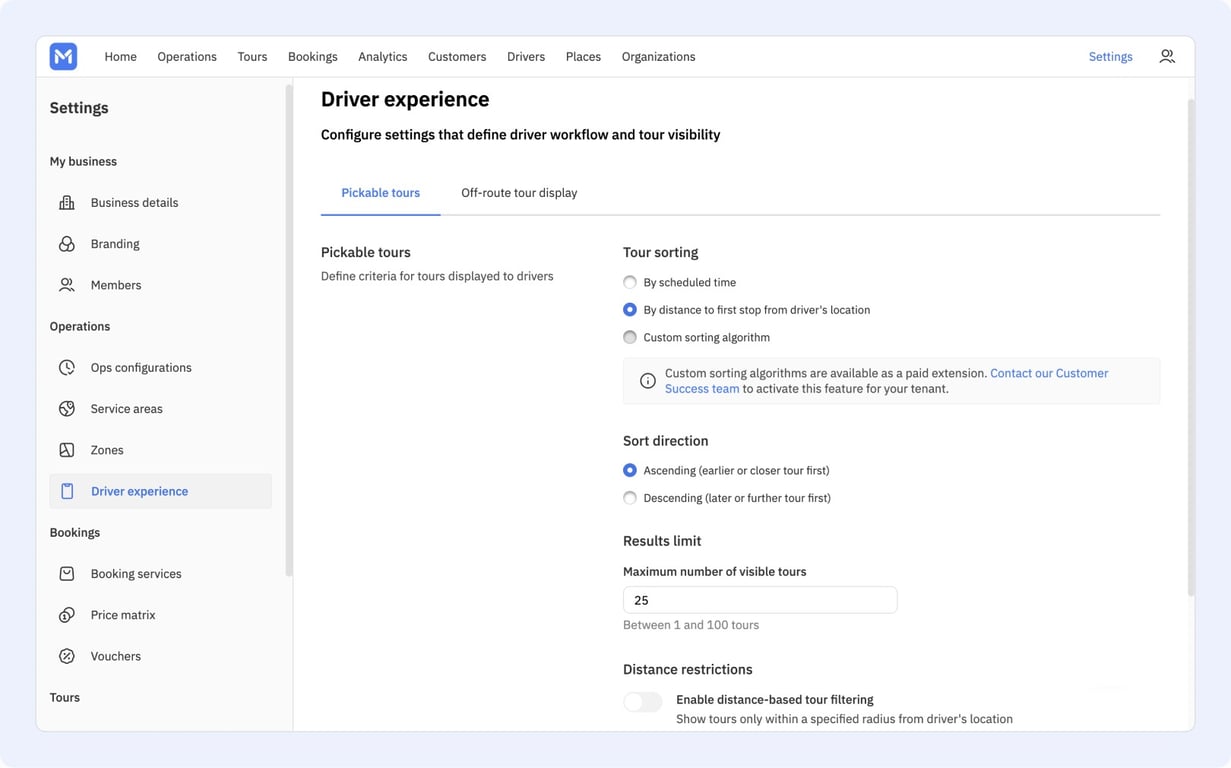The width and height of the screenshot is (1231, 768).
Task: Click the blue M app logo
Action: tap(63, 56)
